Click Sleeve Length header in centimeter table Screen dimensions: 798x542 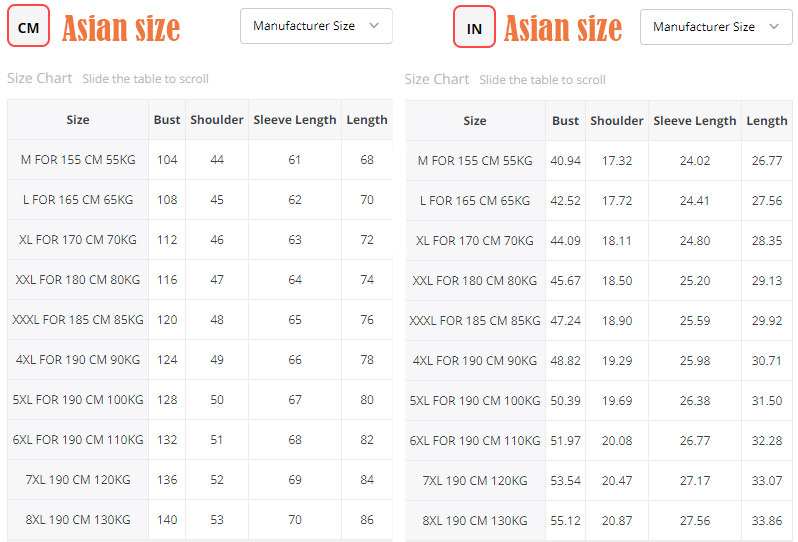(295, 120)
